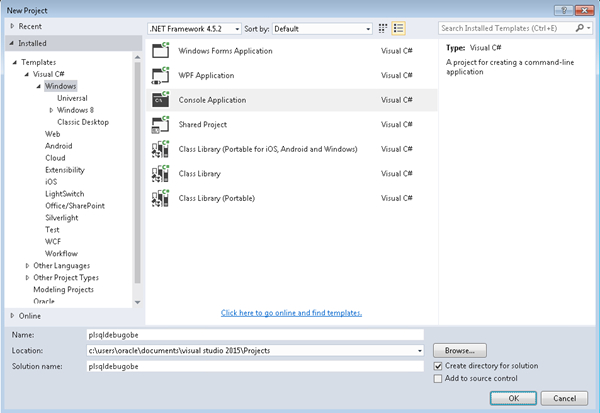Select the LightSwitch template category
Image resolution: width=600 pixels, height=413 pixels.
pyautogui.click(x=65, y=194)
